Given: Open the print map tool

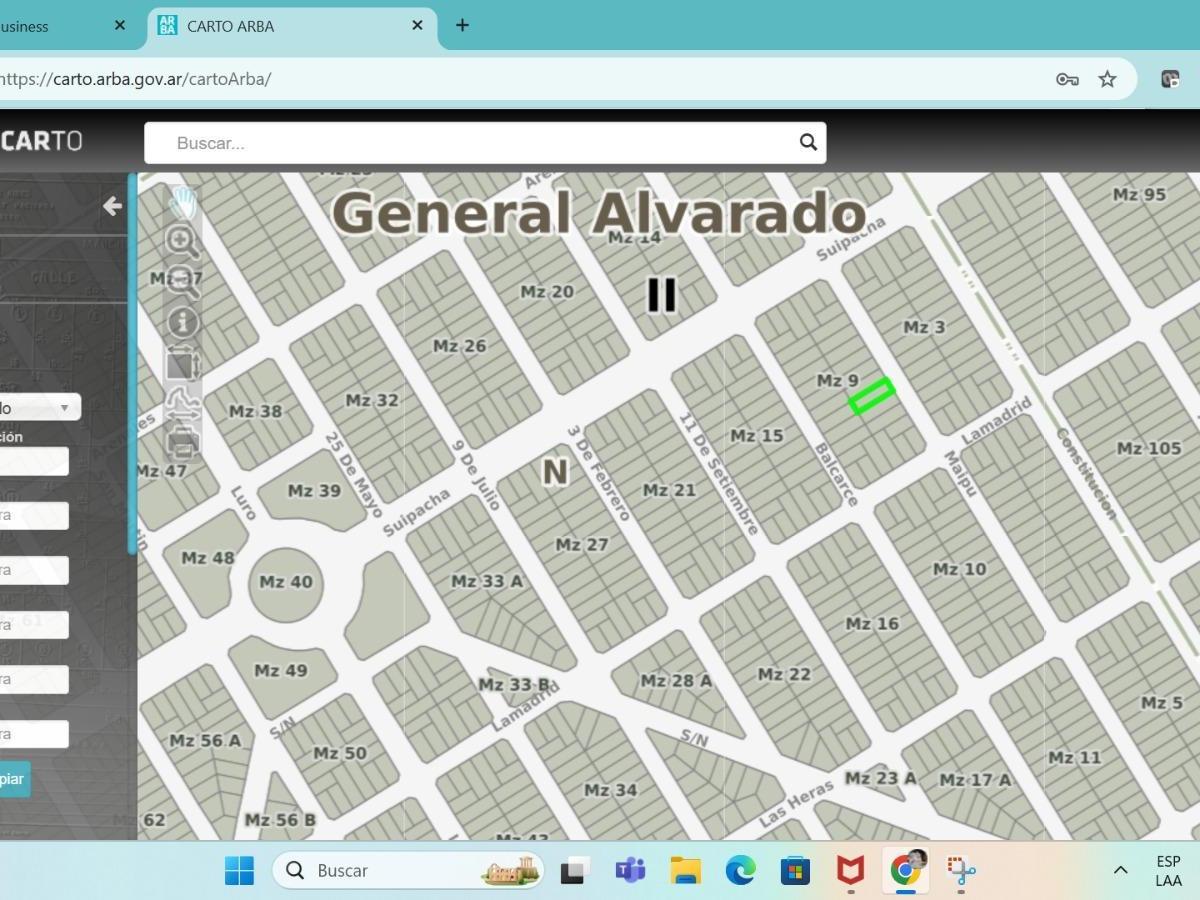Looking at the screenshot, I should pyautogui.click(x=183, y=442).
